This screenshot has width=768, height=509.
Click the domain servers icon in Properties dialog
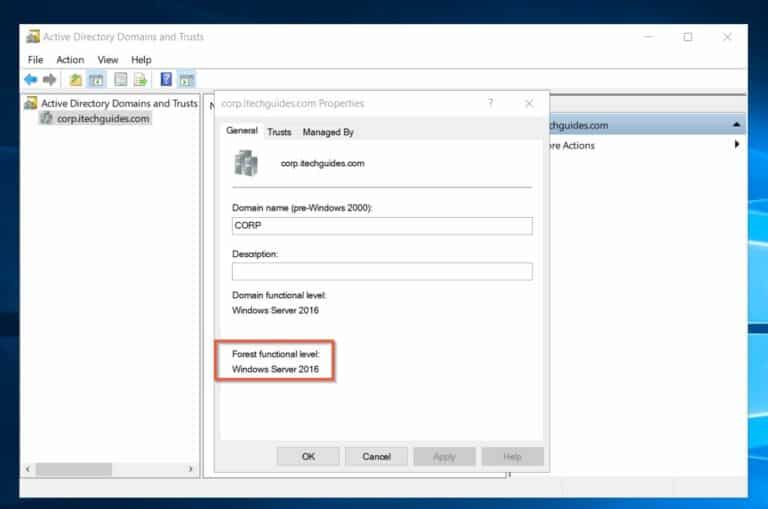pos(246,163)
